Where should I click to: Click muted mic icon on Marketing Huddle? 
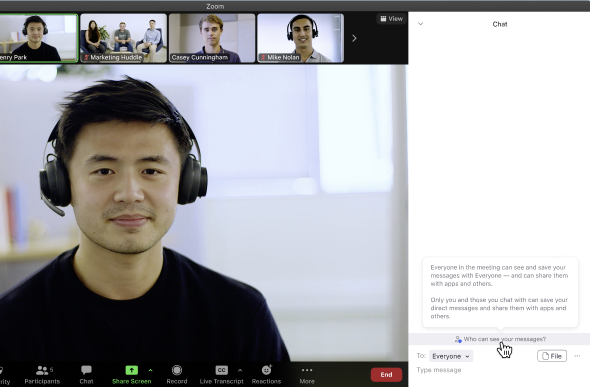point(87,58)
